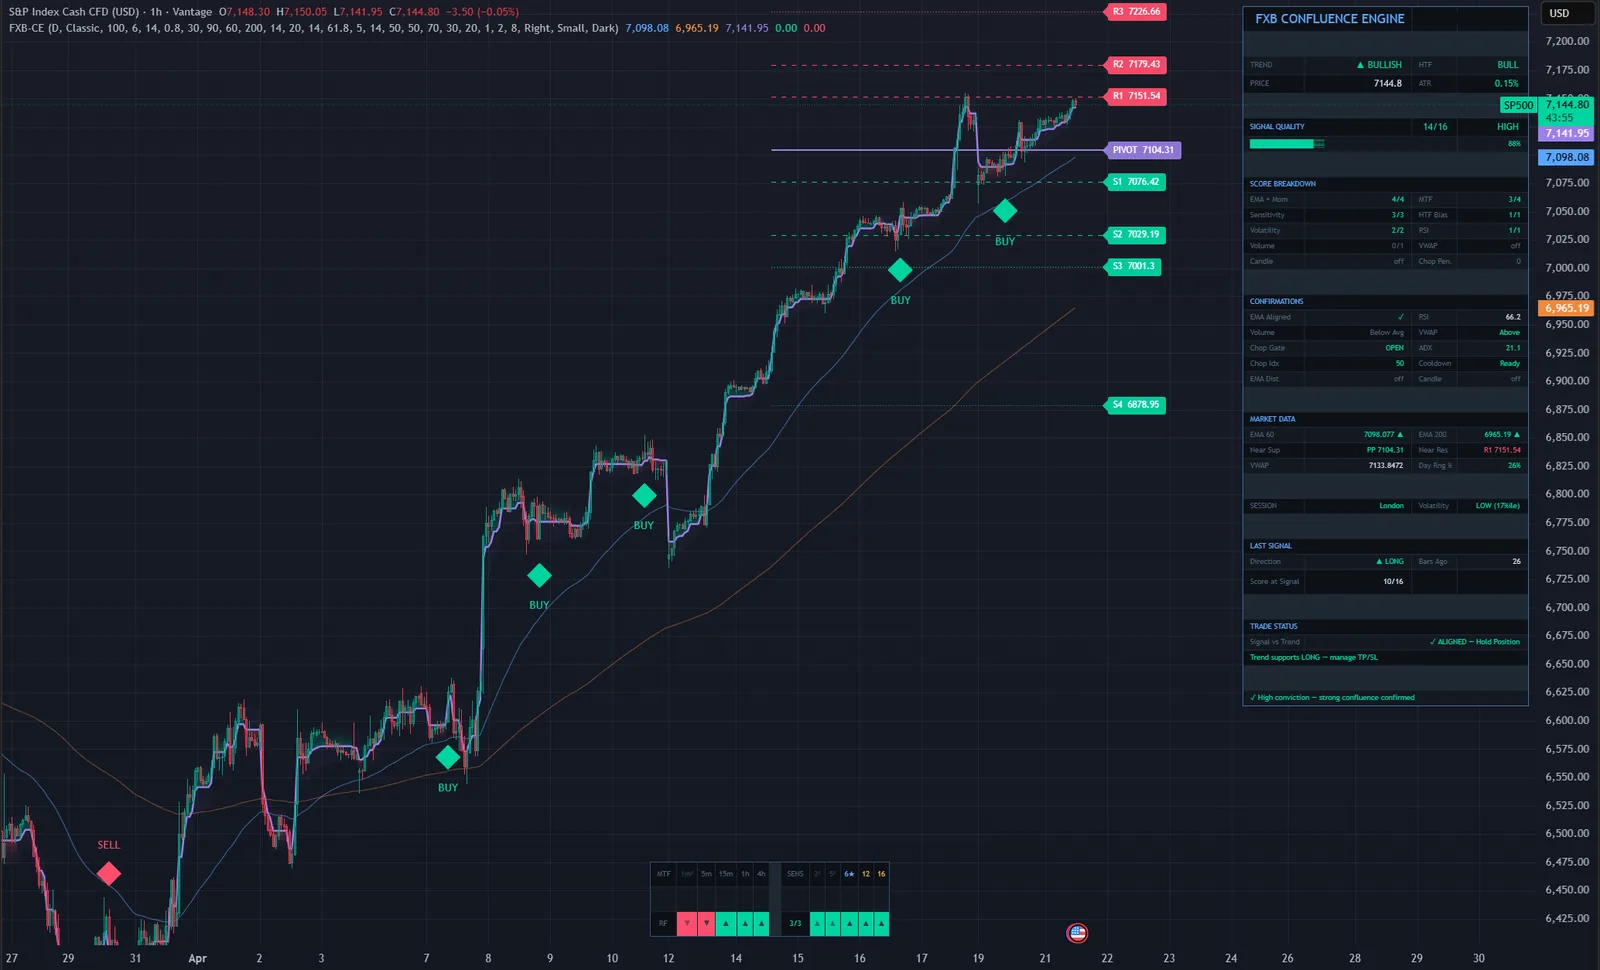Click the green up arrow under 6★

849,924
